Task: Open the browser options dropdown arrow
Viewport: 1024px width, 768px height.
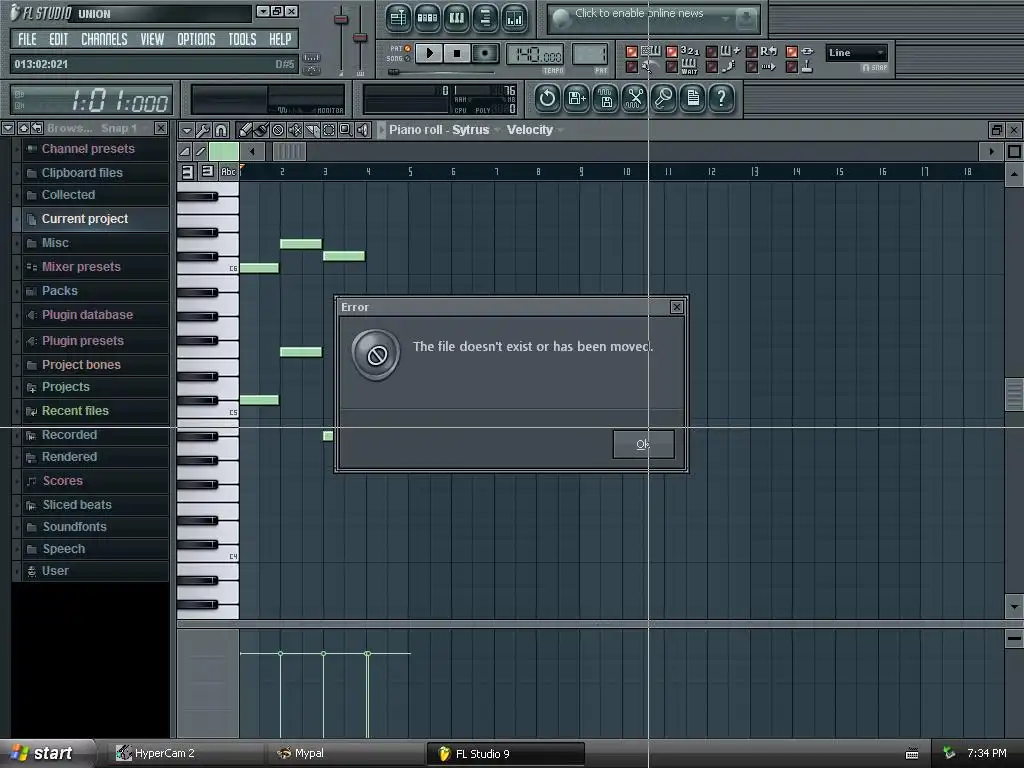Action: pos(8,128)
